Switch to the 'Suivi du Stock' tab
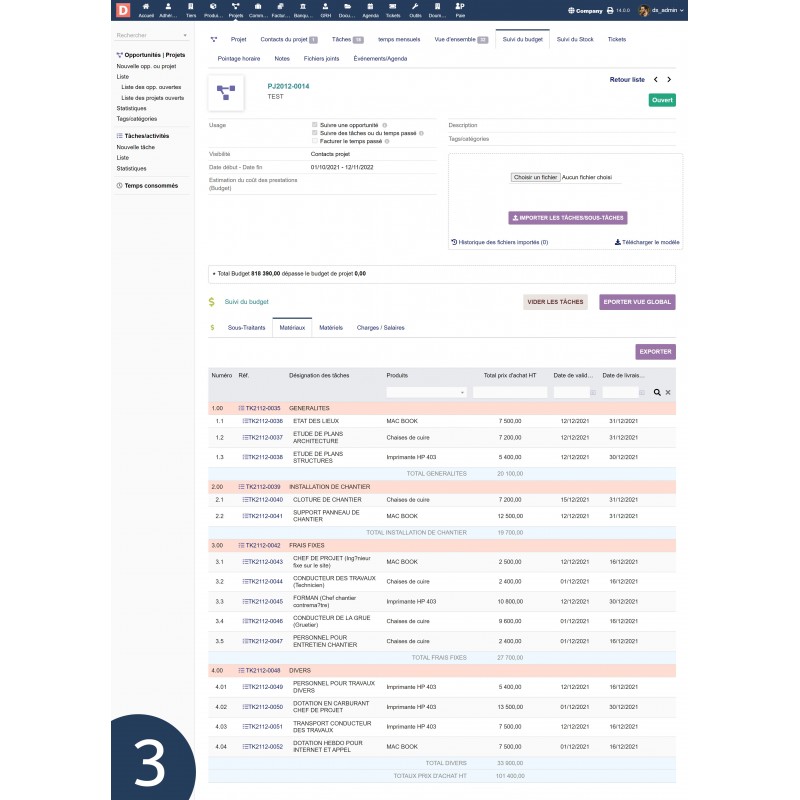 pyautogui.click(x=577, y=39)
